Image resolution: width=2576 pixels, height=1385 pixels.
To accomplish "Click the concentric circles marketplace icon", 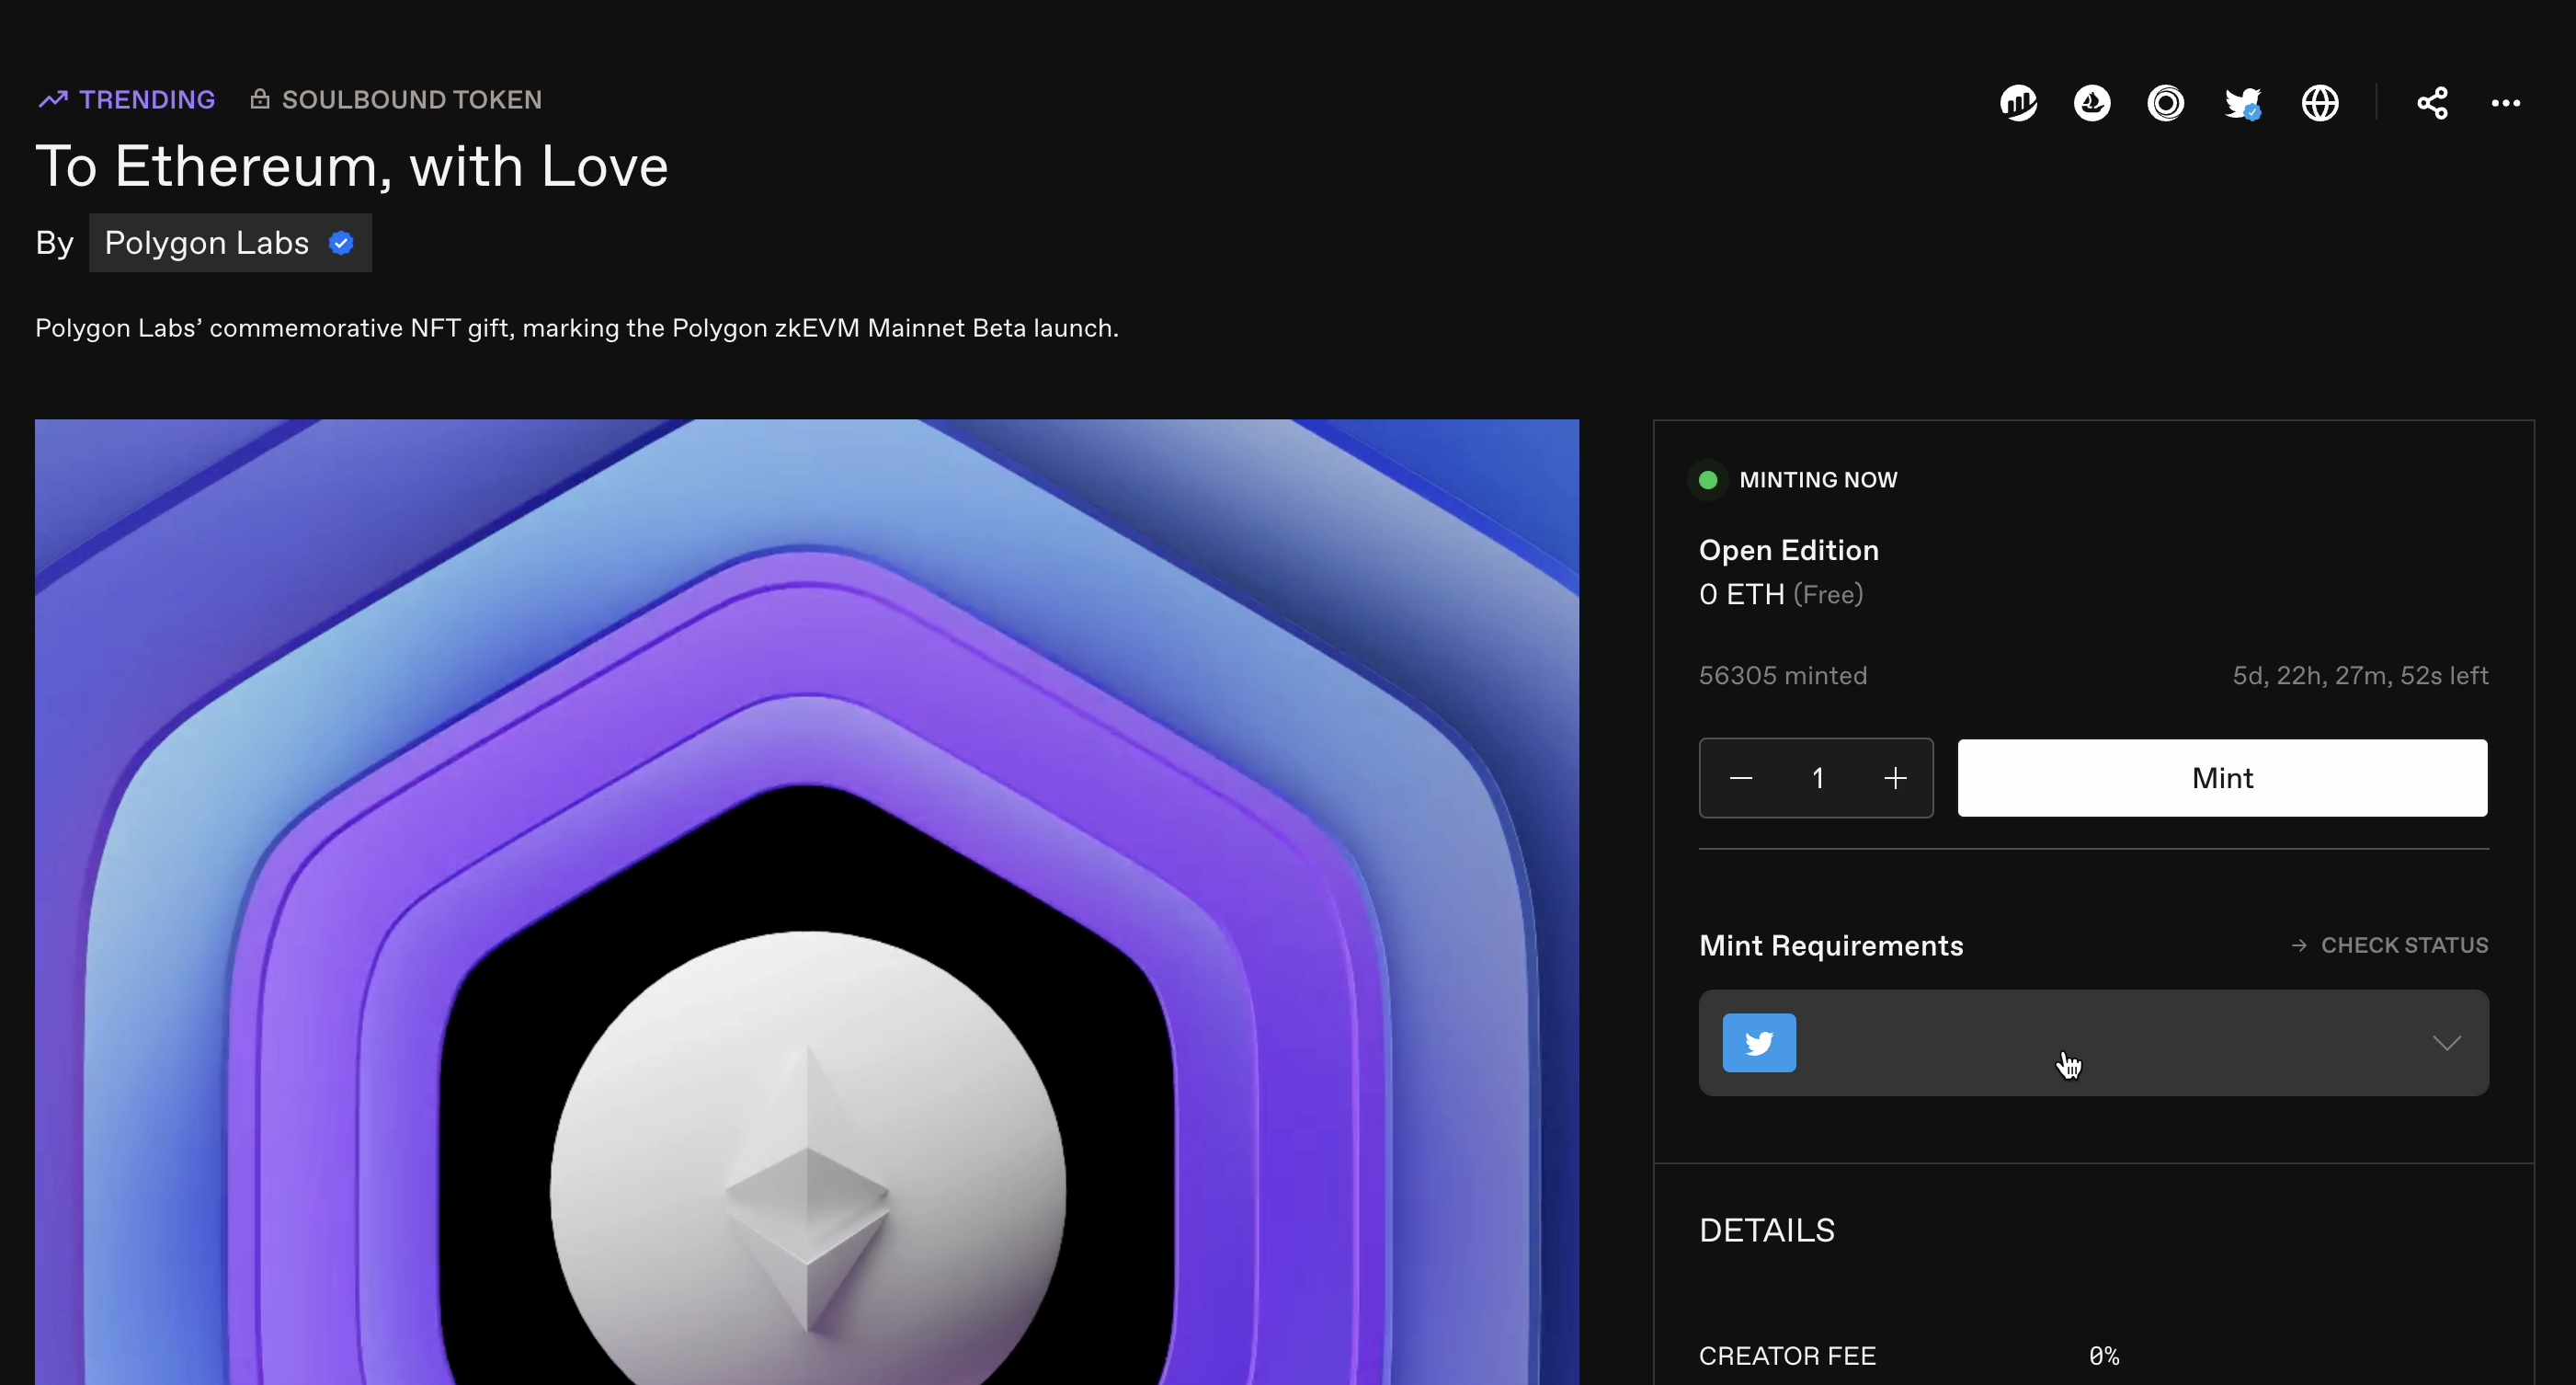I will [x=2166, y=103].
